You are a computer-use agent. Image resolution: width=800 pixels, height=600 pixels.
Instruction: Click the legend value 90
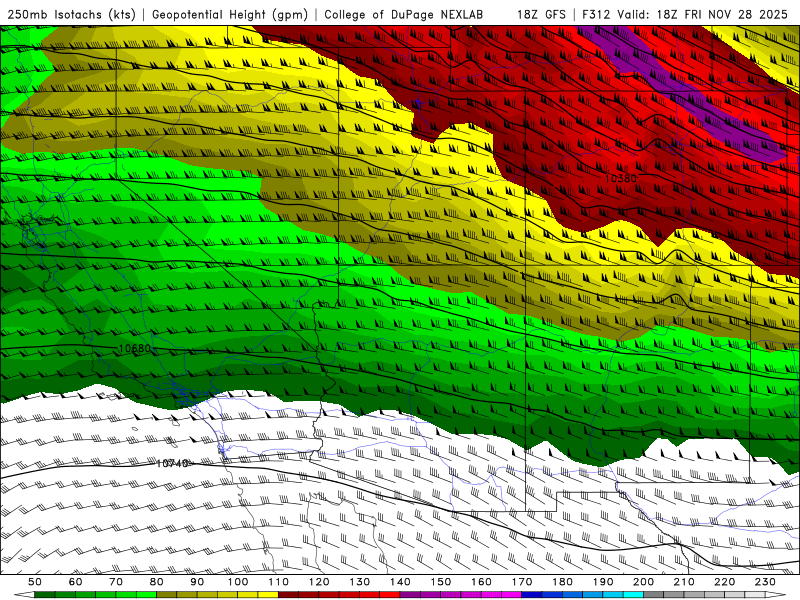point(197,582)
